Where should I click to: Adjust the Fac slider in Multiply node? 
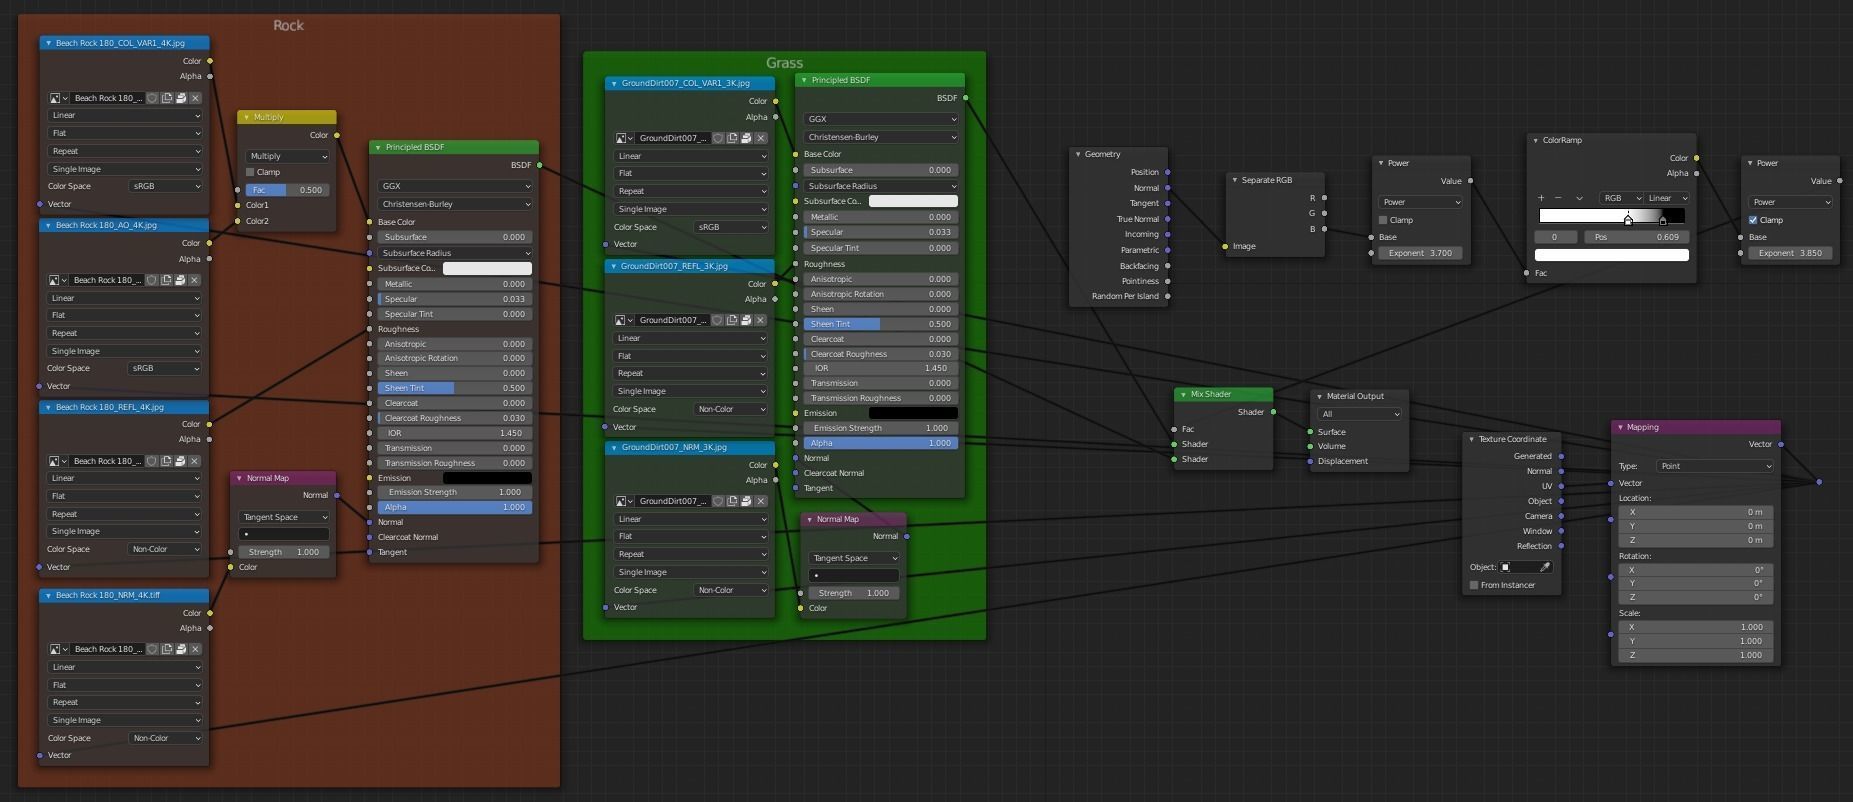pos(288,190)
